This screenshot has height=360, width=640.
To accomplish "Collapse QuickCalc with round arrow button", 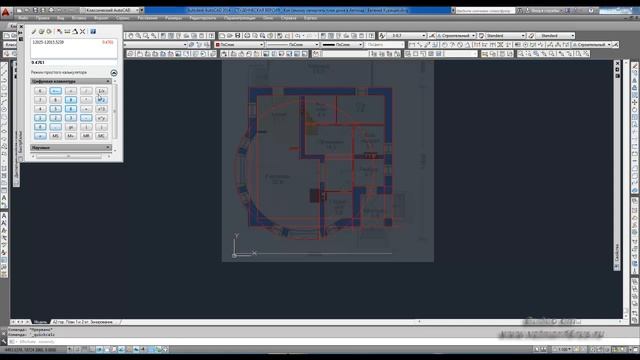I will click(113, 73).
